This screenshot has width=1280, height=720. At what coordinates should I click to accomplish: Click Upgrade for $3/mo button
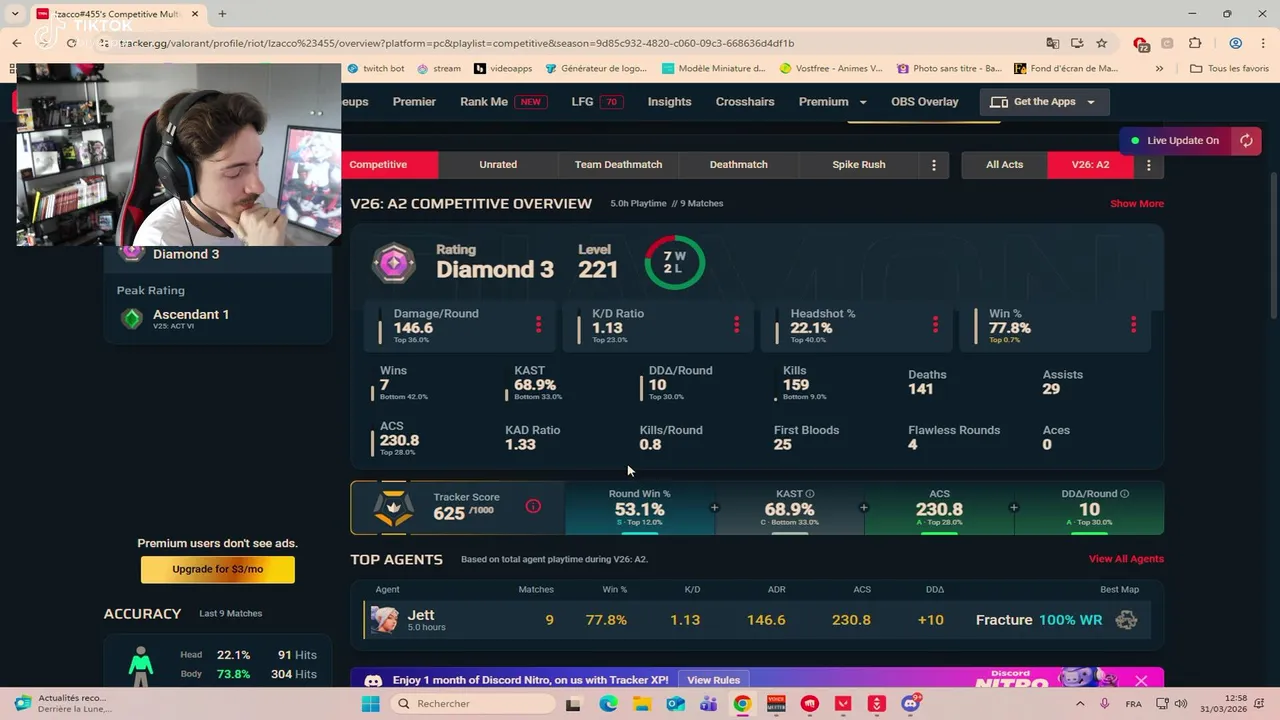pos(218,569)
